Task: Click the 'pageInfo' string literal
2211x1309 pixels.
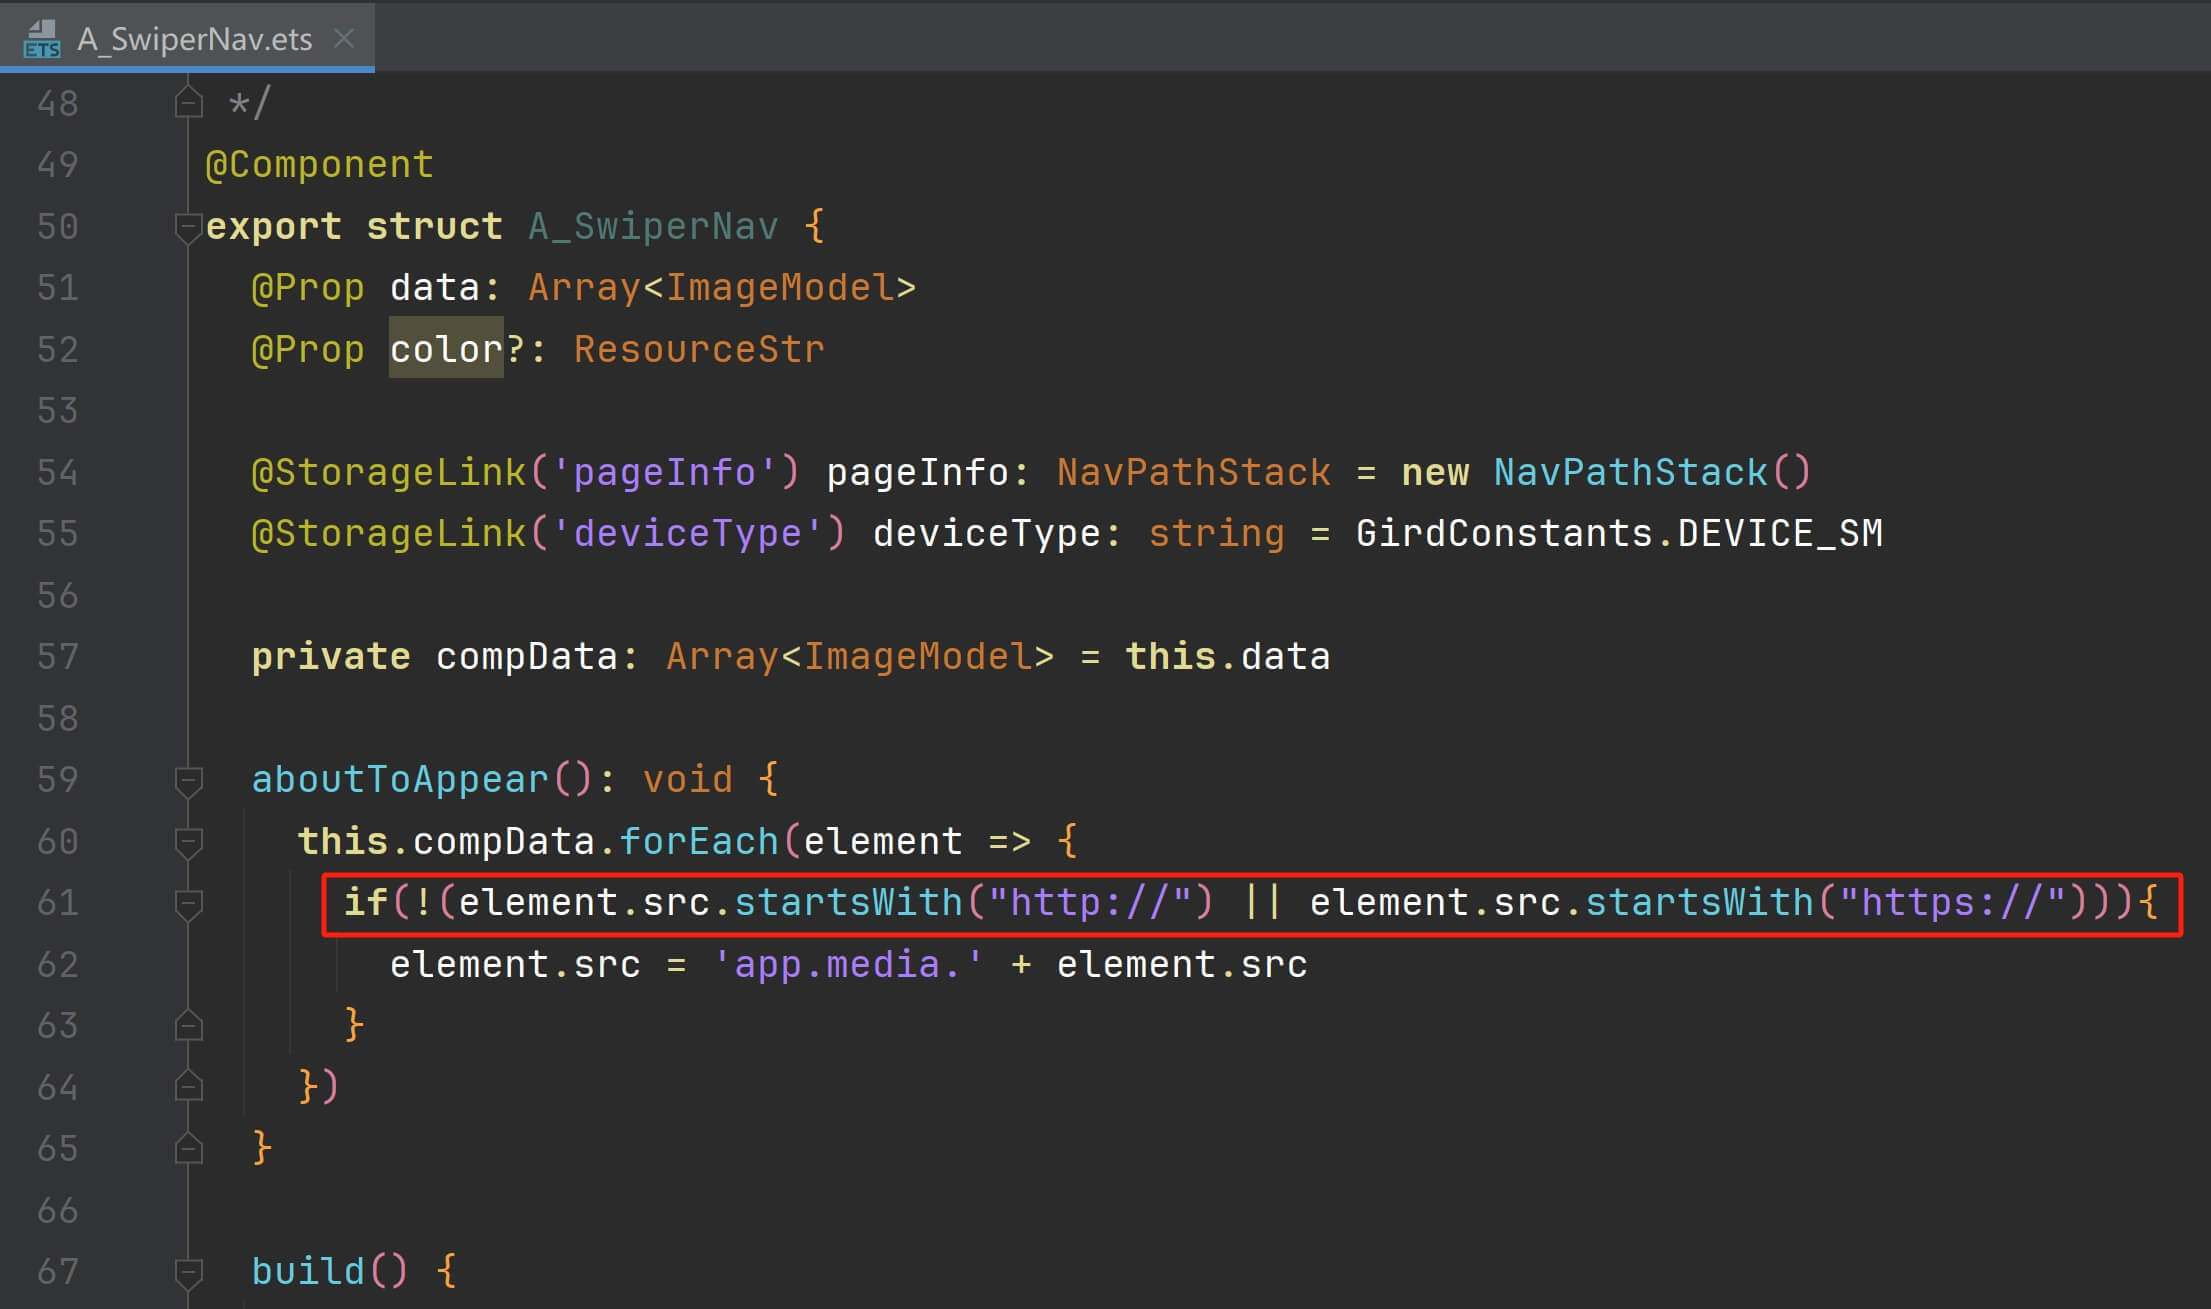Action: click(664, 472)
